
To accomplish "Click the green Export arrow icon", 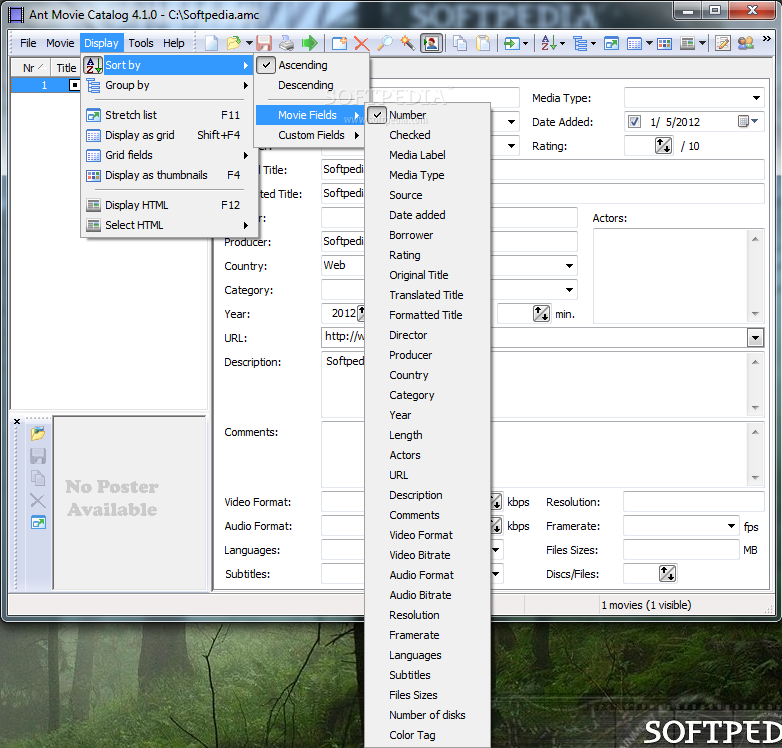I will pos(310,43).
